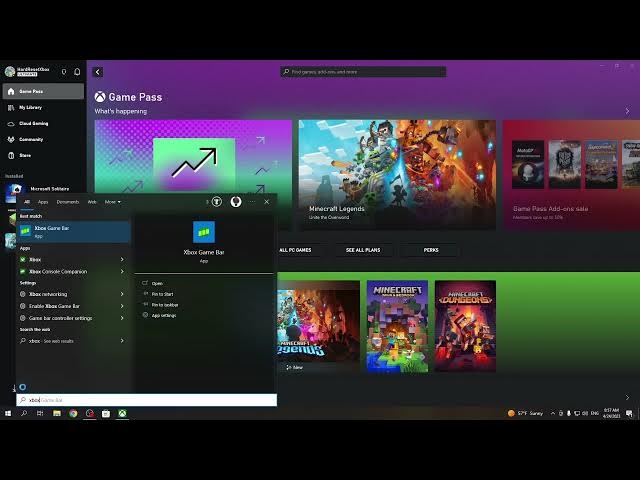Image resolution: width=640 pixels, height=480 pixels.
Task: Select the Xbox Game Bar best match
Action: coord(73,231)
